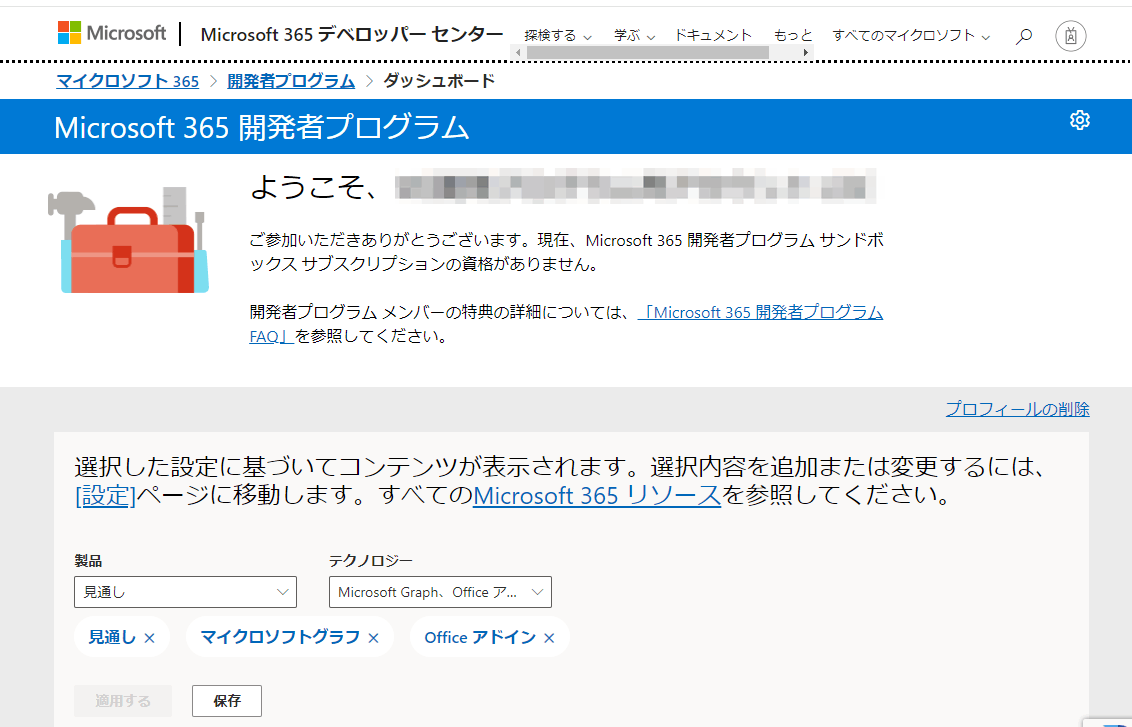Expand the 学ぶ navigation menu
This screenshot has width=1132, height=727.
coord(632,34)
